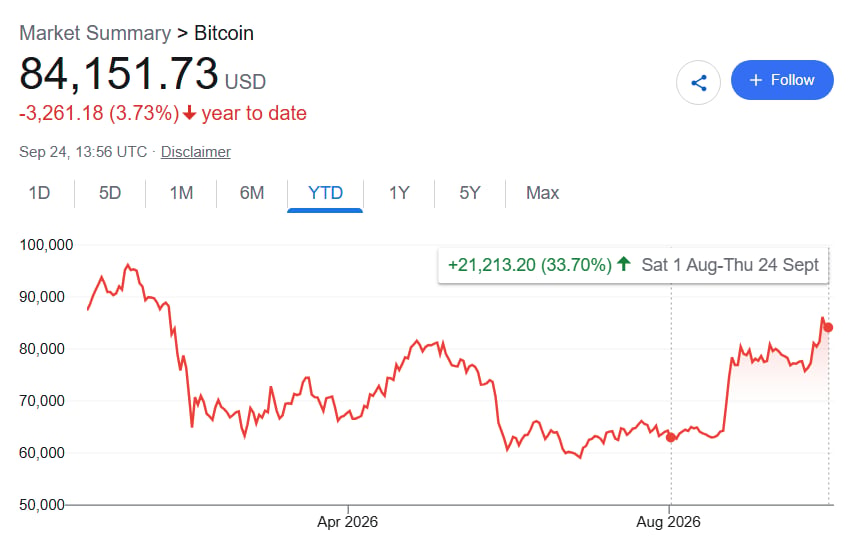Click the red down arrow next to percentage
The image size is (854, 536).
click(x=189, y=113)
